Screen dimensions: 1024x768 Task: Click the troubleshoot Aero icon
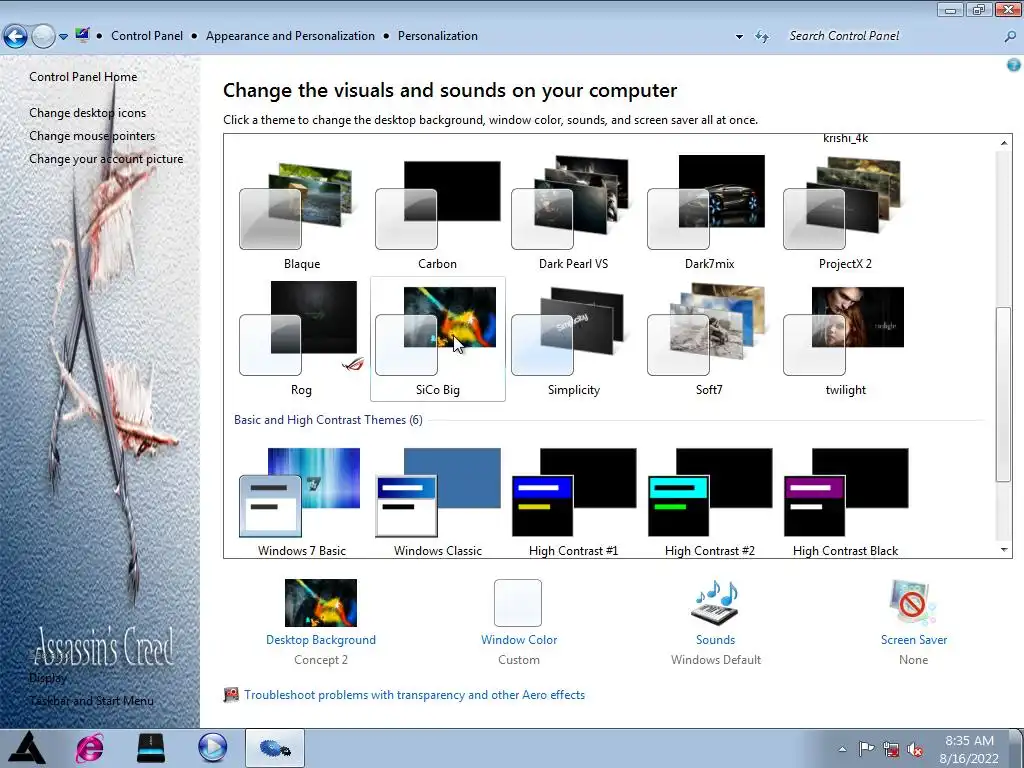[x=231, y=695]
